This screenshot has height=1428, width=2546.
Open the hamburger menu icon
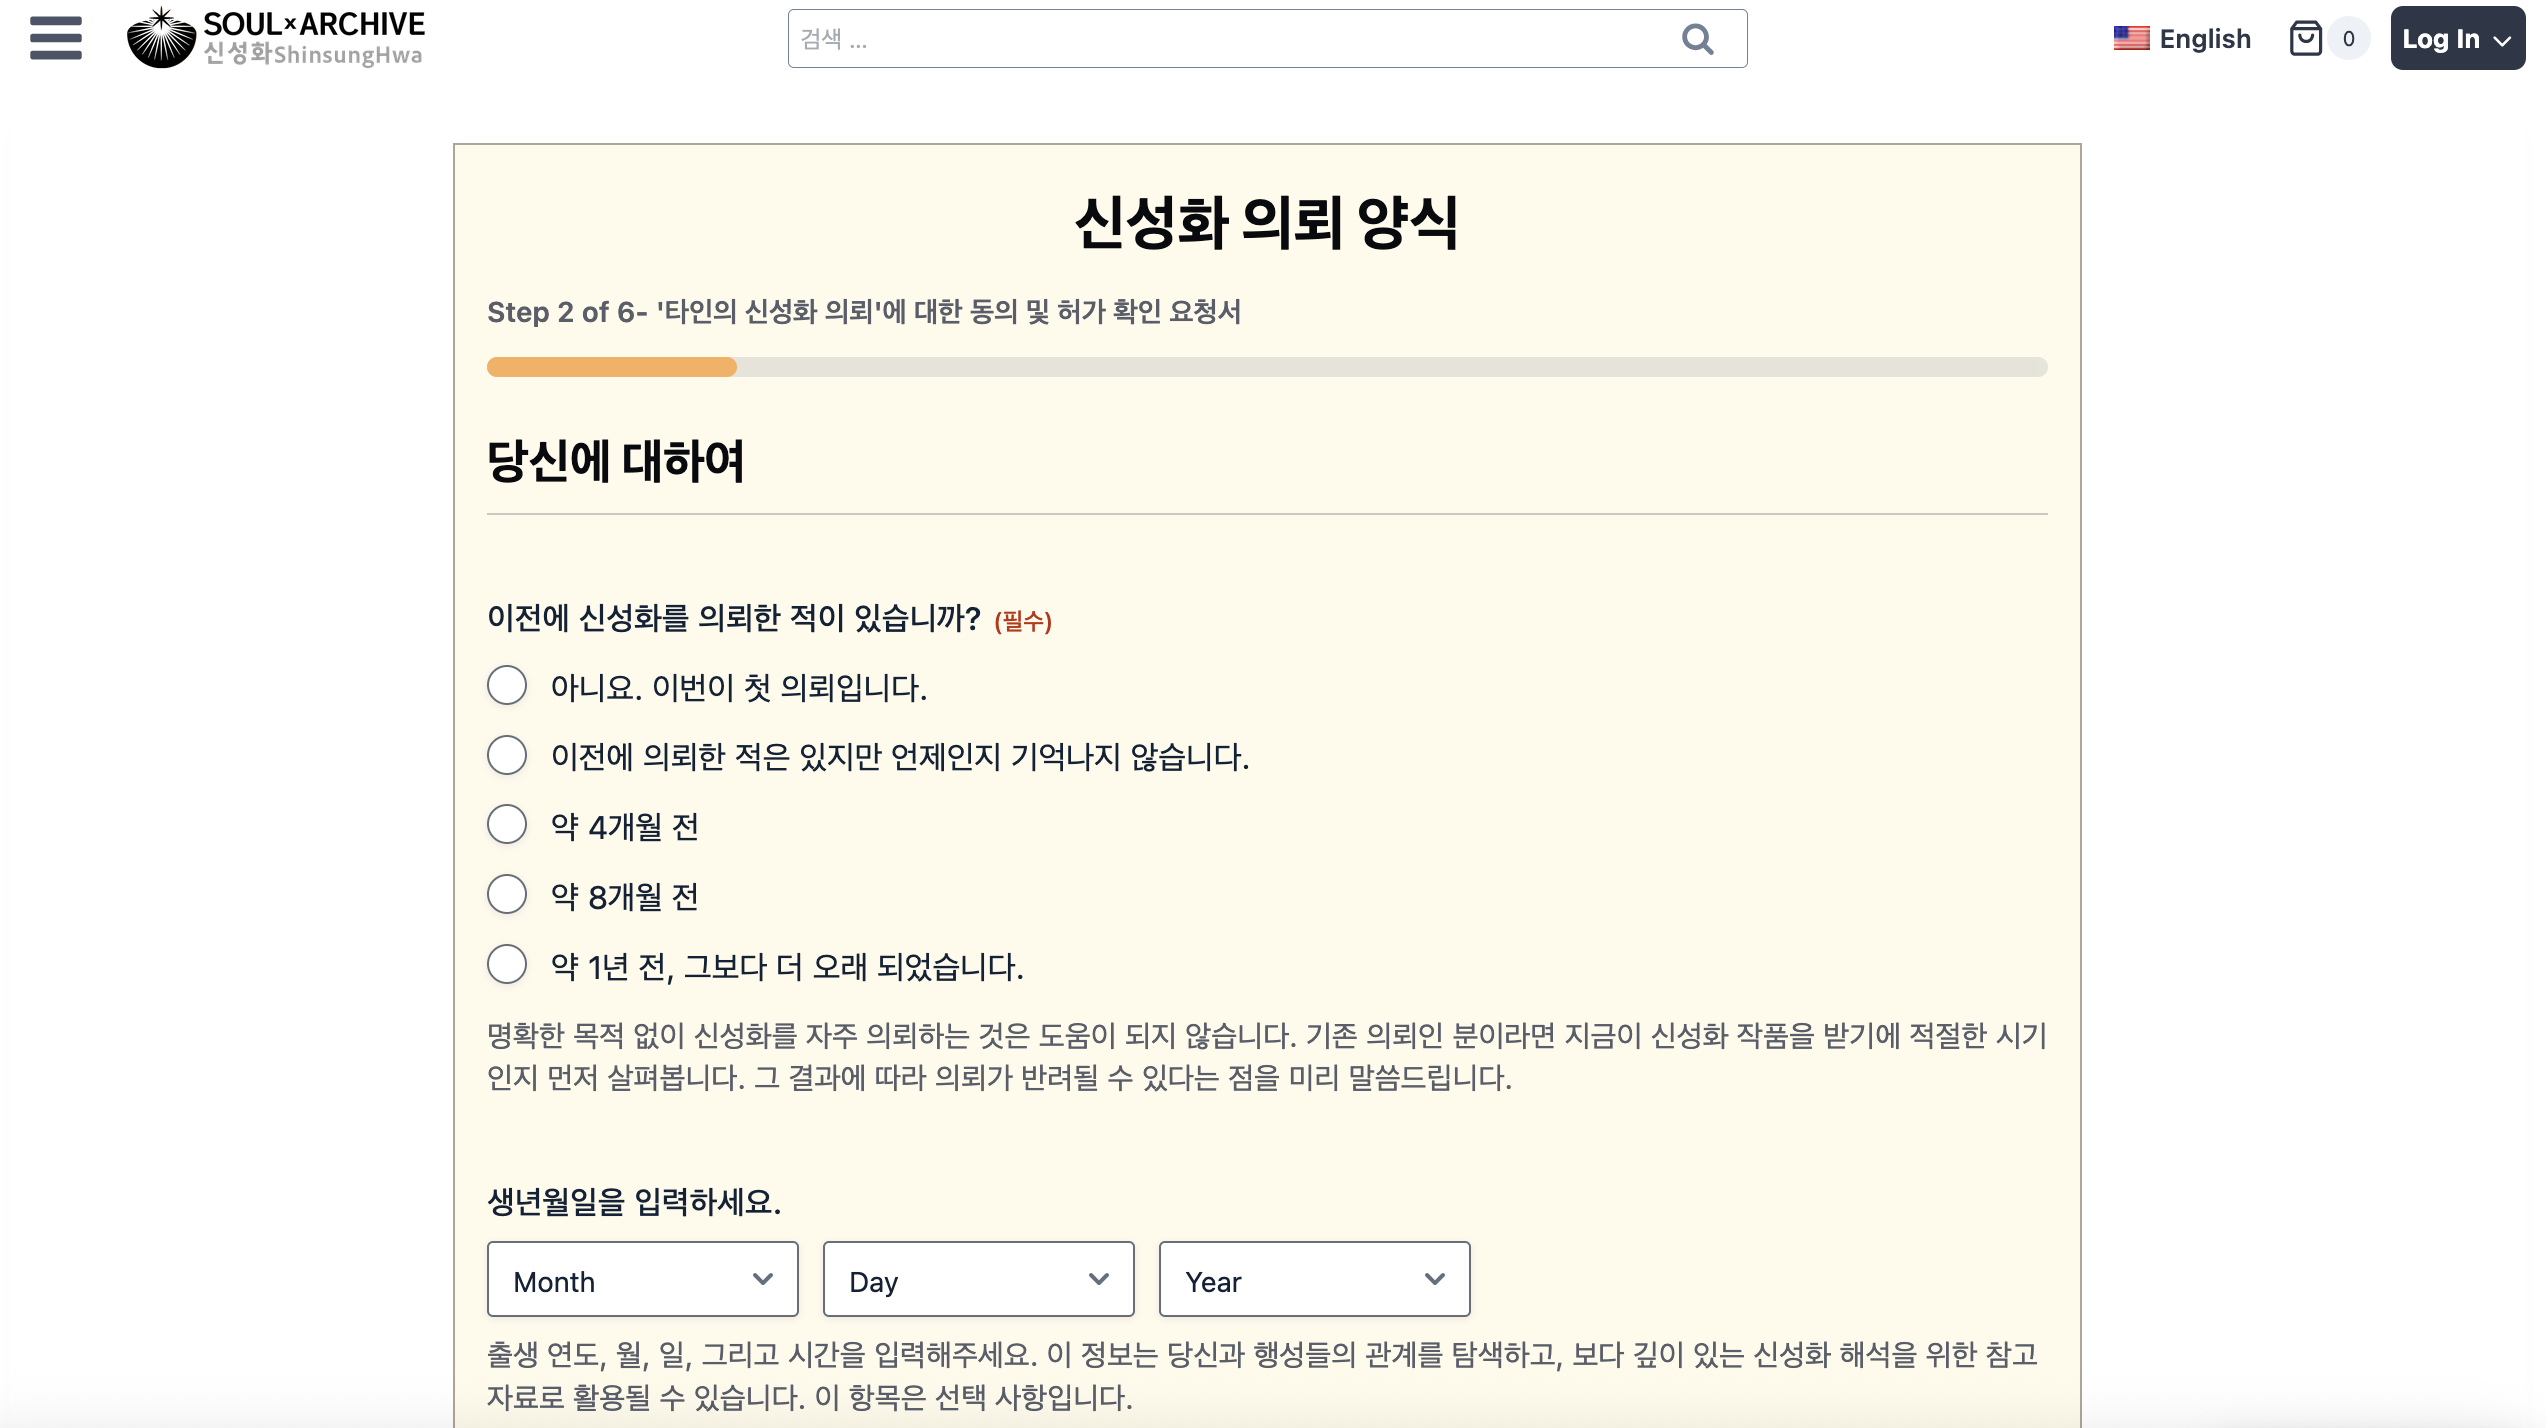56,39
